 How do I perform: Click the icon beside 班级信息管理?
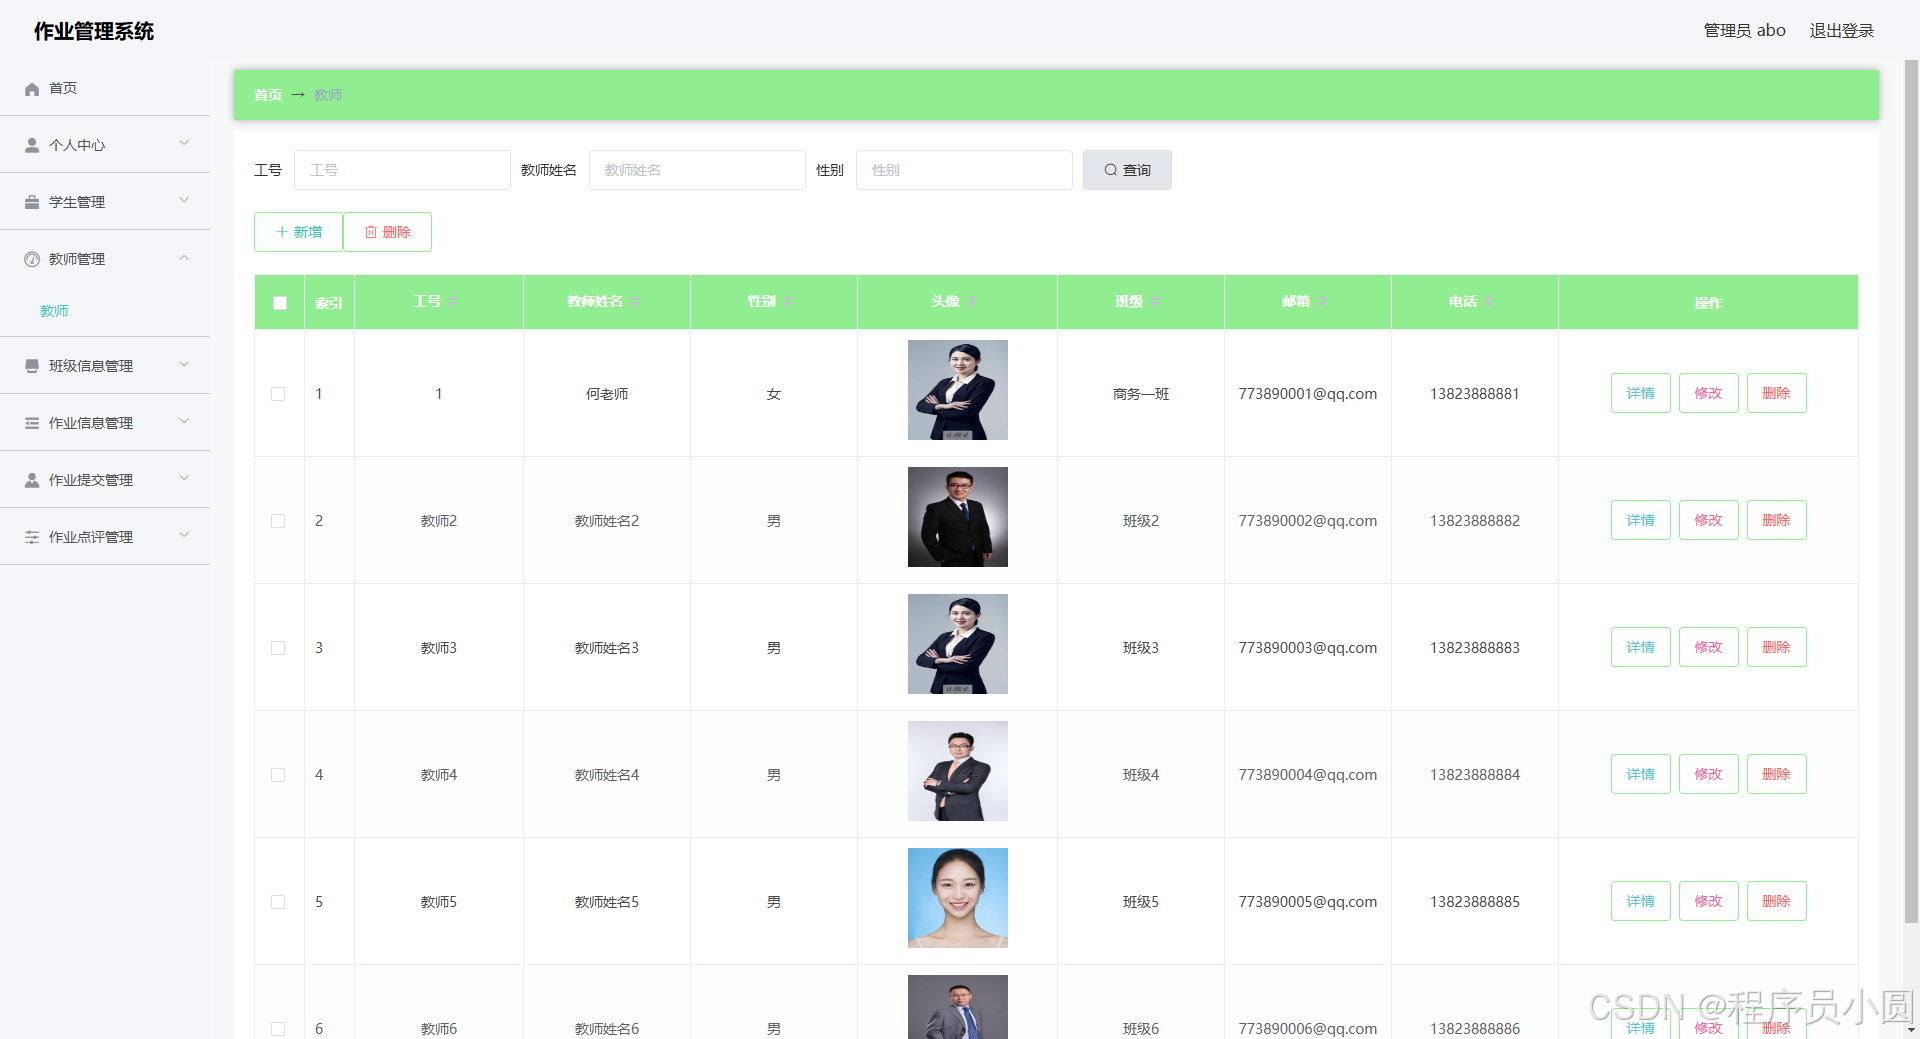click(32, 367)
